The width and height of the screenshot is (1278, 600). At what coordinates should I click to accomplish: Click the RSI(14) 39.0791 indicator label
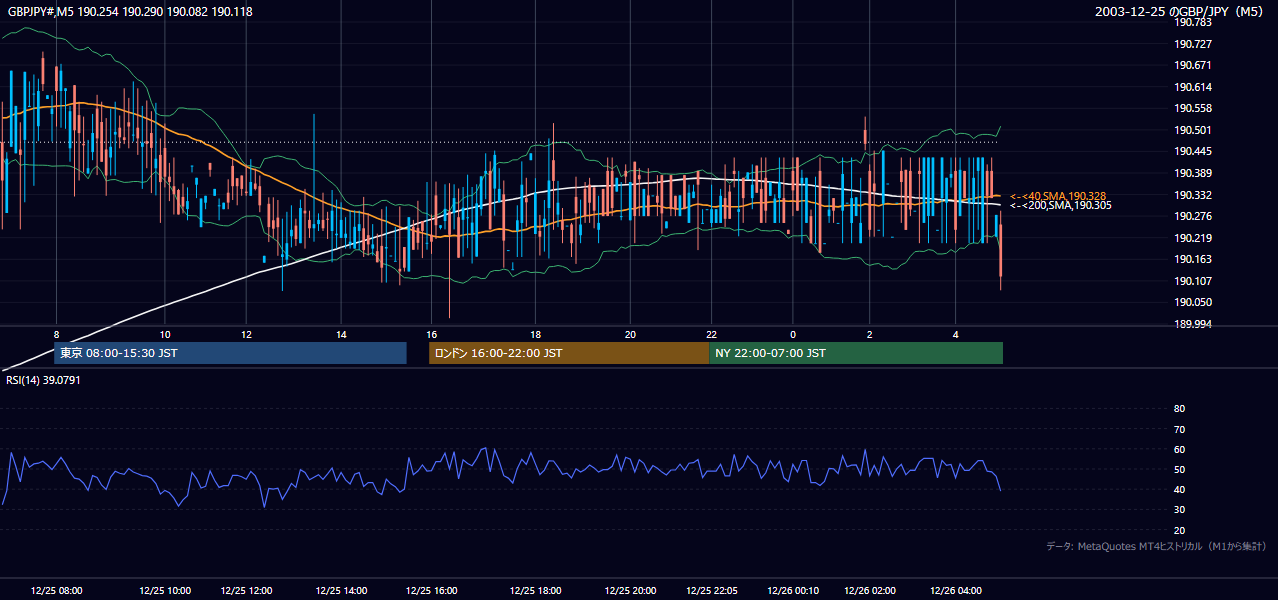43,380
